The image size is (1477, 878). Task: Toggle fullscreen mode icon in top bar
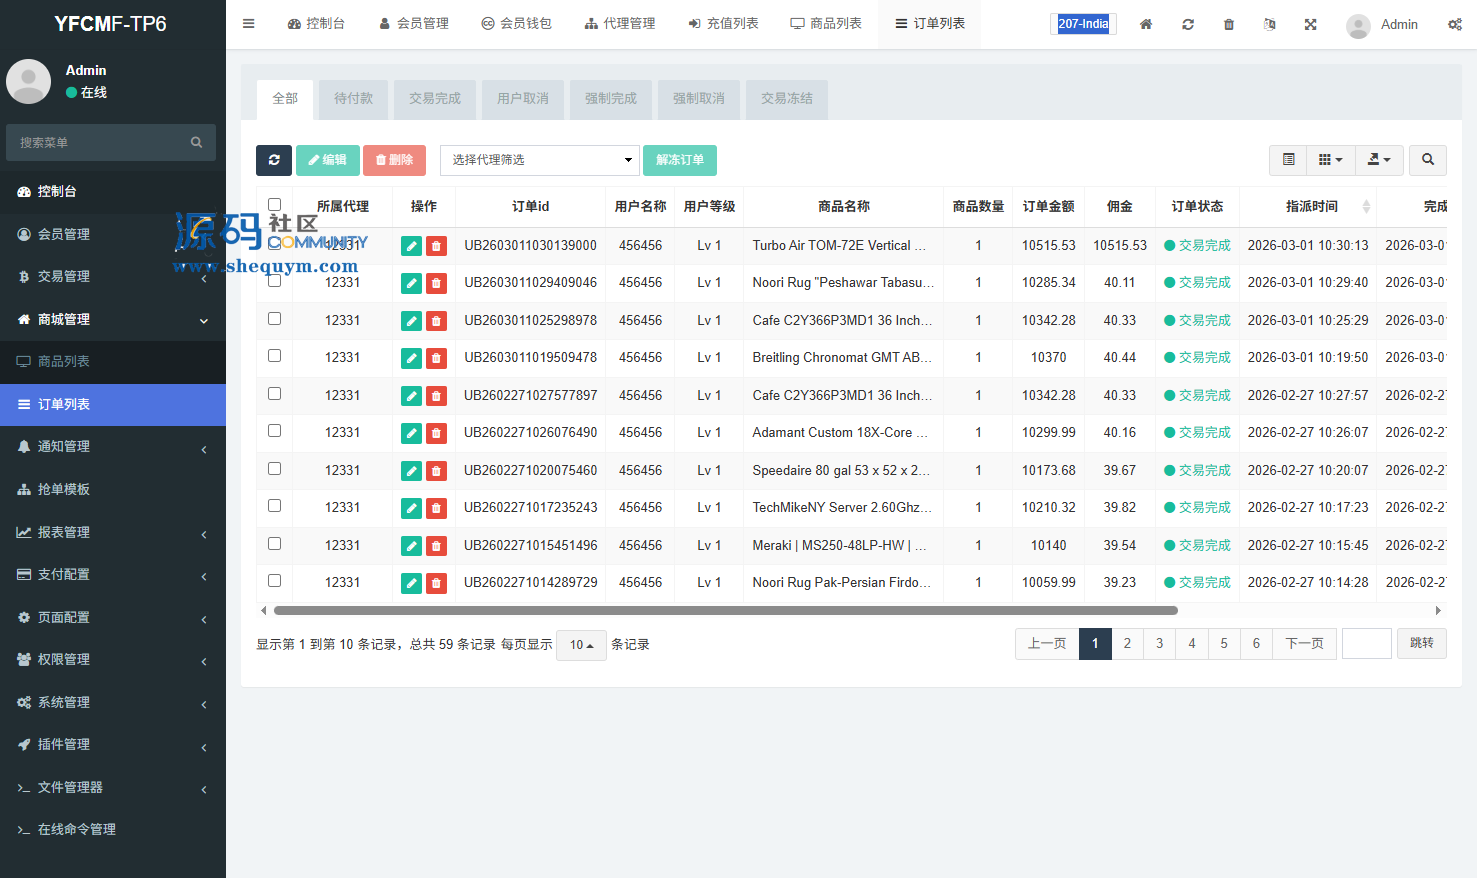point(1310,24)
